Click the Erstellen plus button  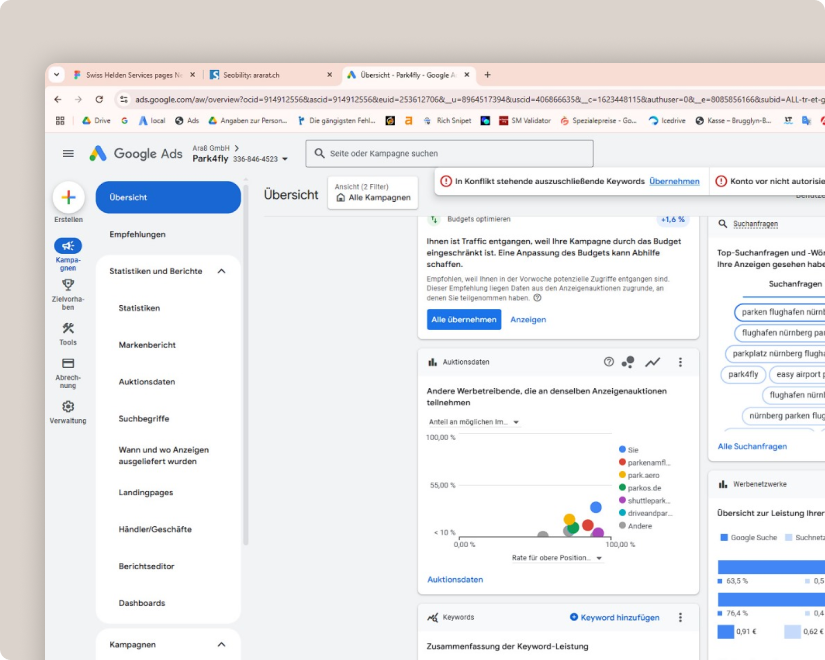tap(68, 197)
